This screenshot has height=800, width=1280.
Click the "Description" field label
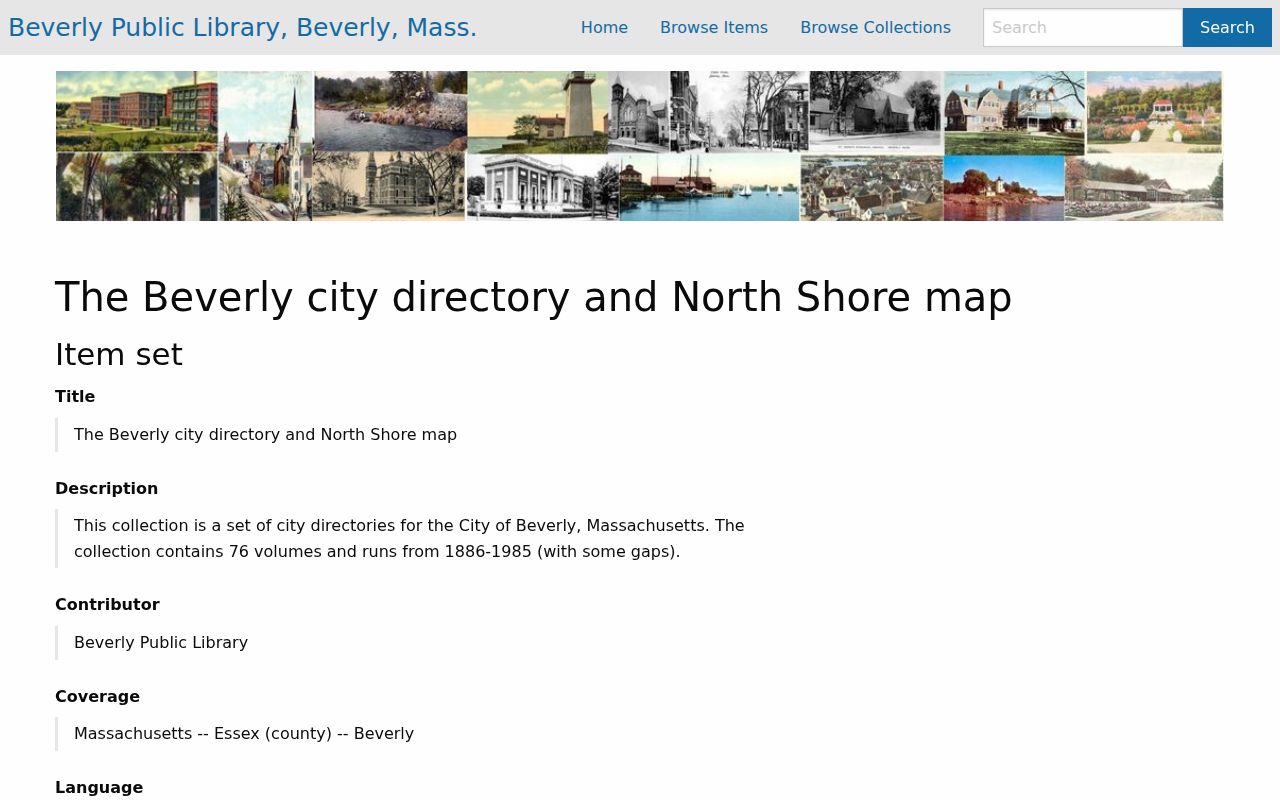[x=106, y=489]
